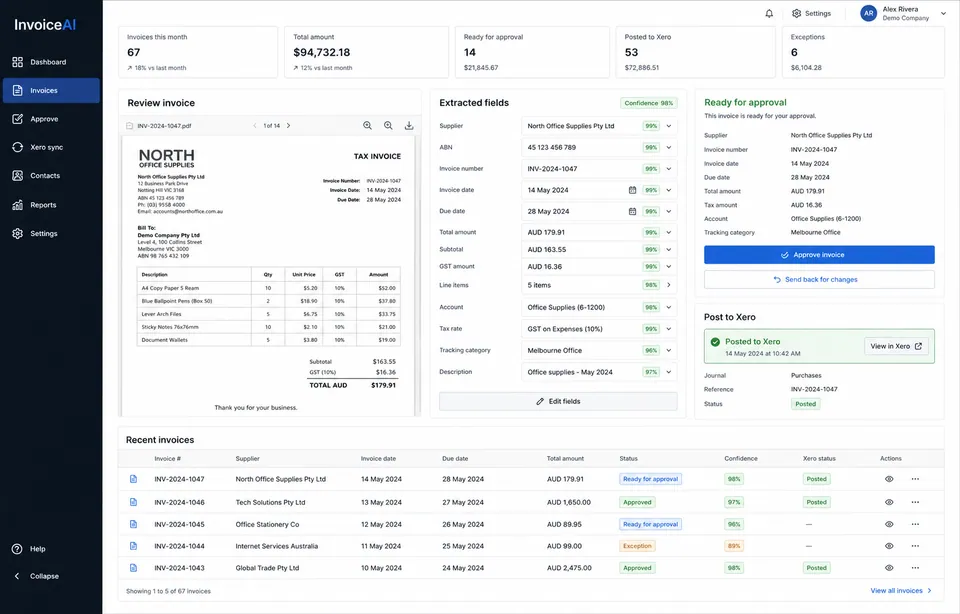Open the Due date calendar picker

coord(632,212)
